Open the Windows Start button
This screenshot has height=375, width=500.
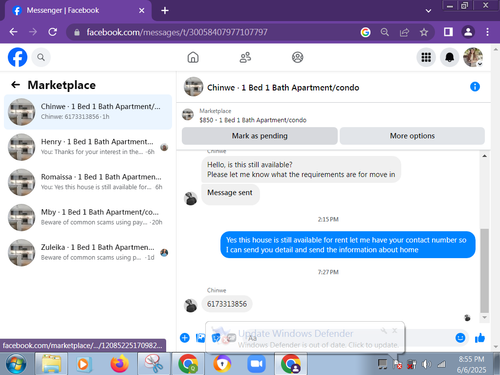(x=16, y=364)
